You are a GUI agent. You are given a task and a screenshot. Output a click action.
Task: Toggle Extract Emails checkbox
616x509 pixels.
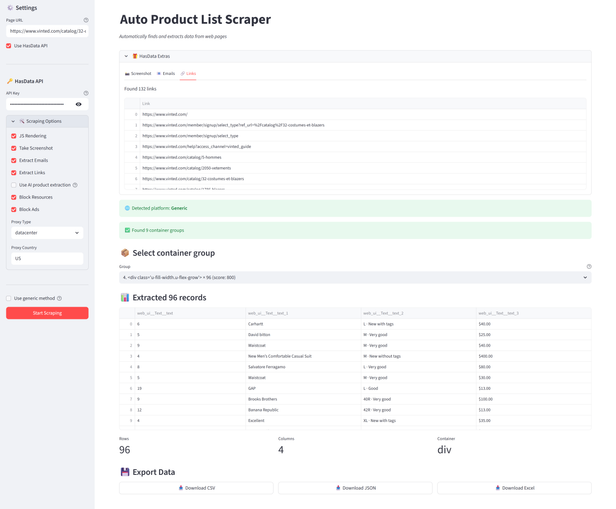point(14,160)
